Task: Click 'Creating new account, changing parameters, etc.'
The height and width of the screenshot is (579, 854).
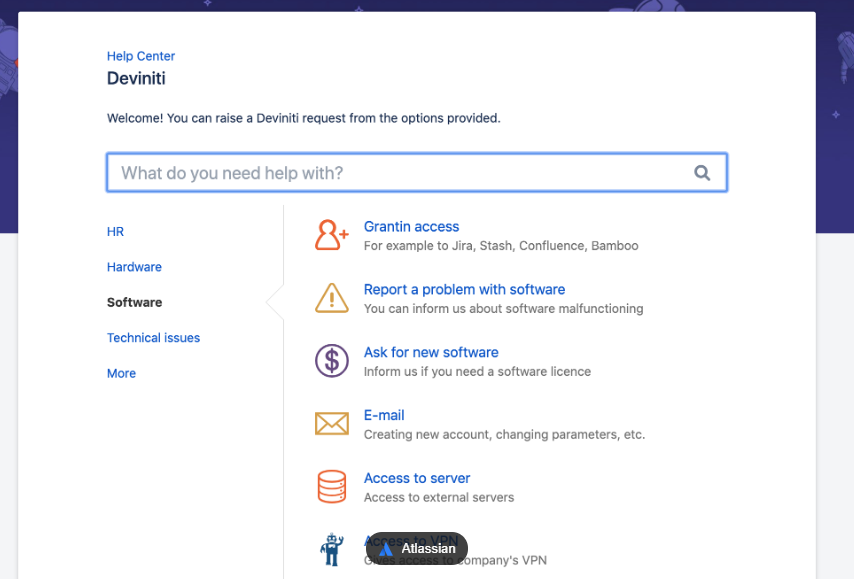Action: click(x=504, y=435)
